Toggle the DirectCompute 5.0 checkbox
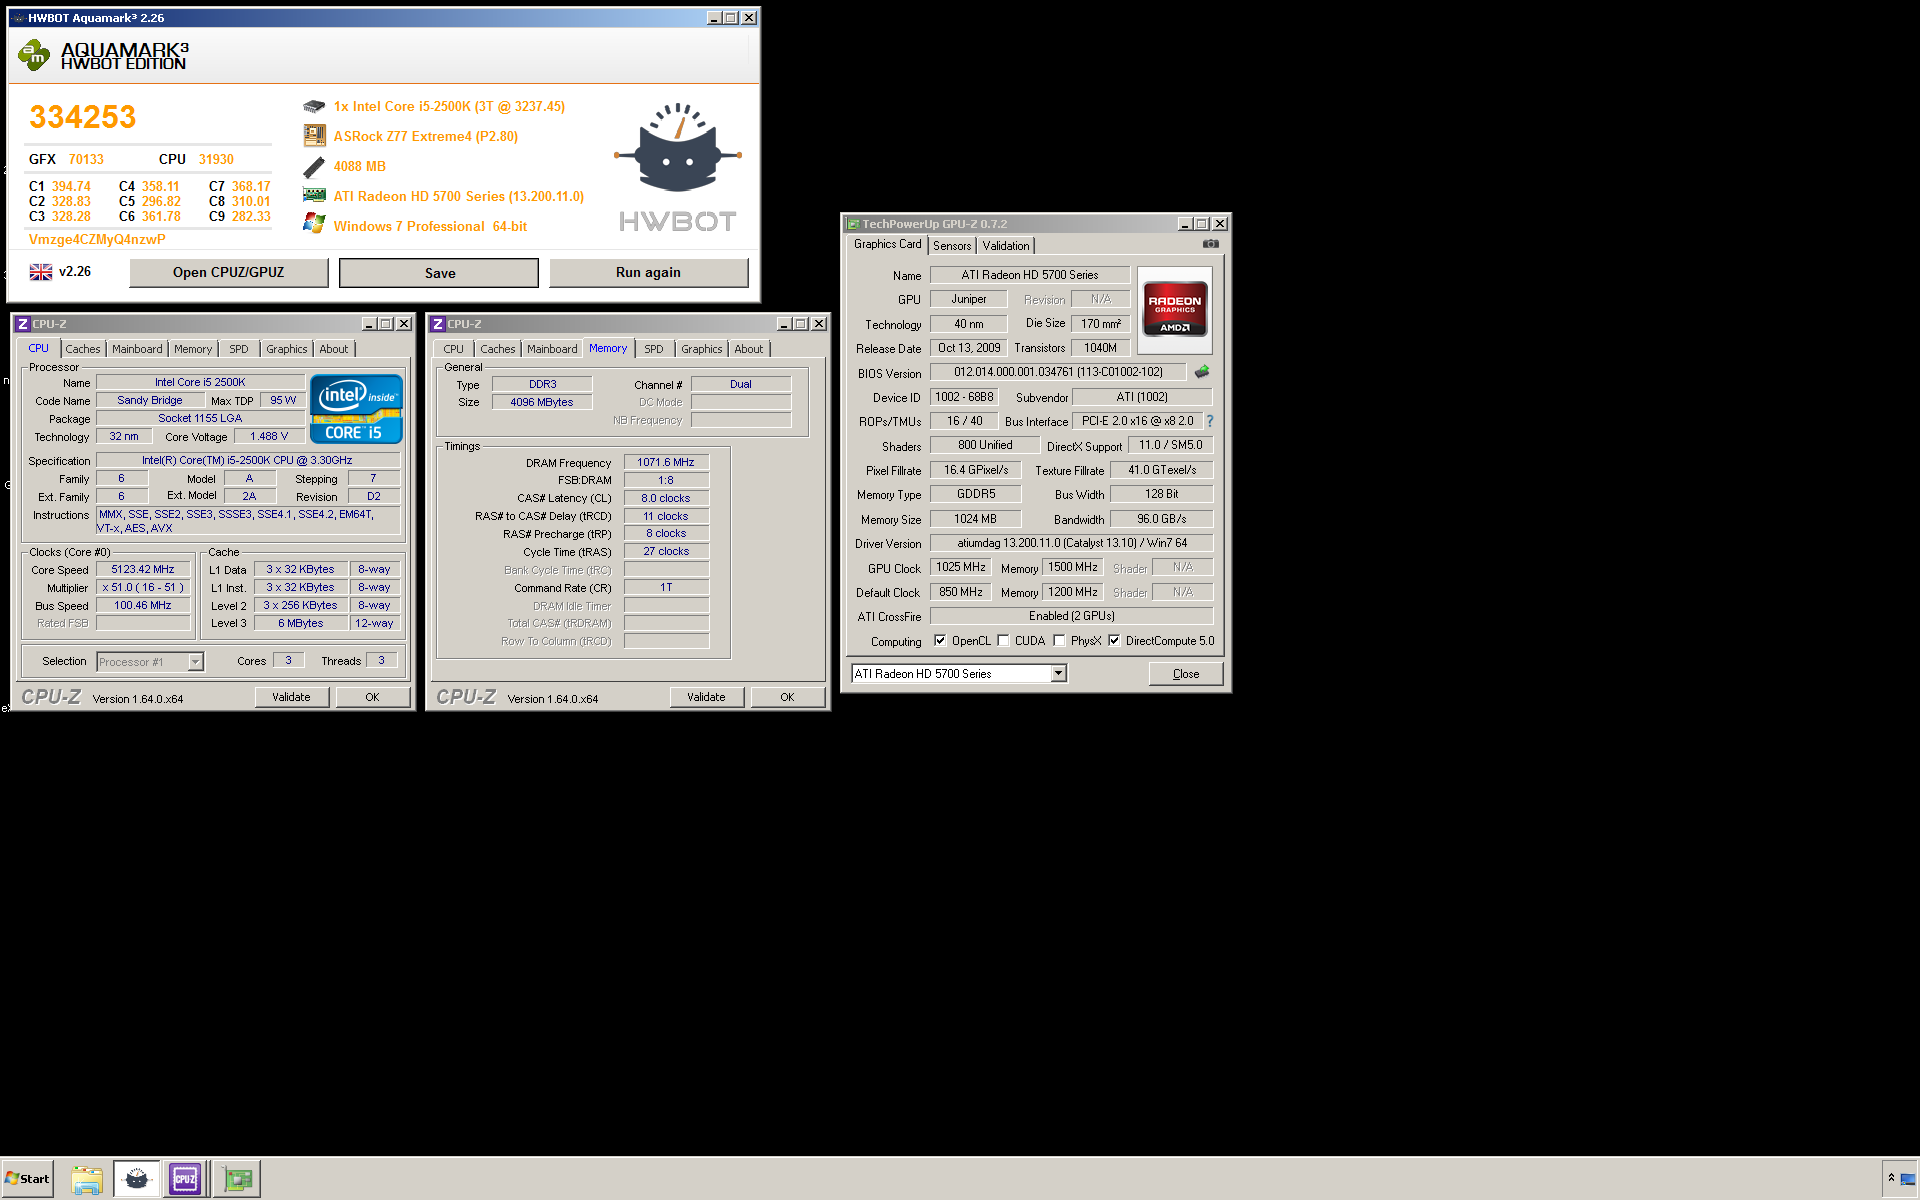This screenshot has width=1920, height=1200. coord(1114,641)
